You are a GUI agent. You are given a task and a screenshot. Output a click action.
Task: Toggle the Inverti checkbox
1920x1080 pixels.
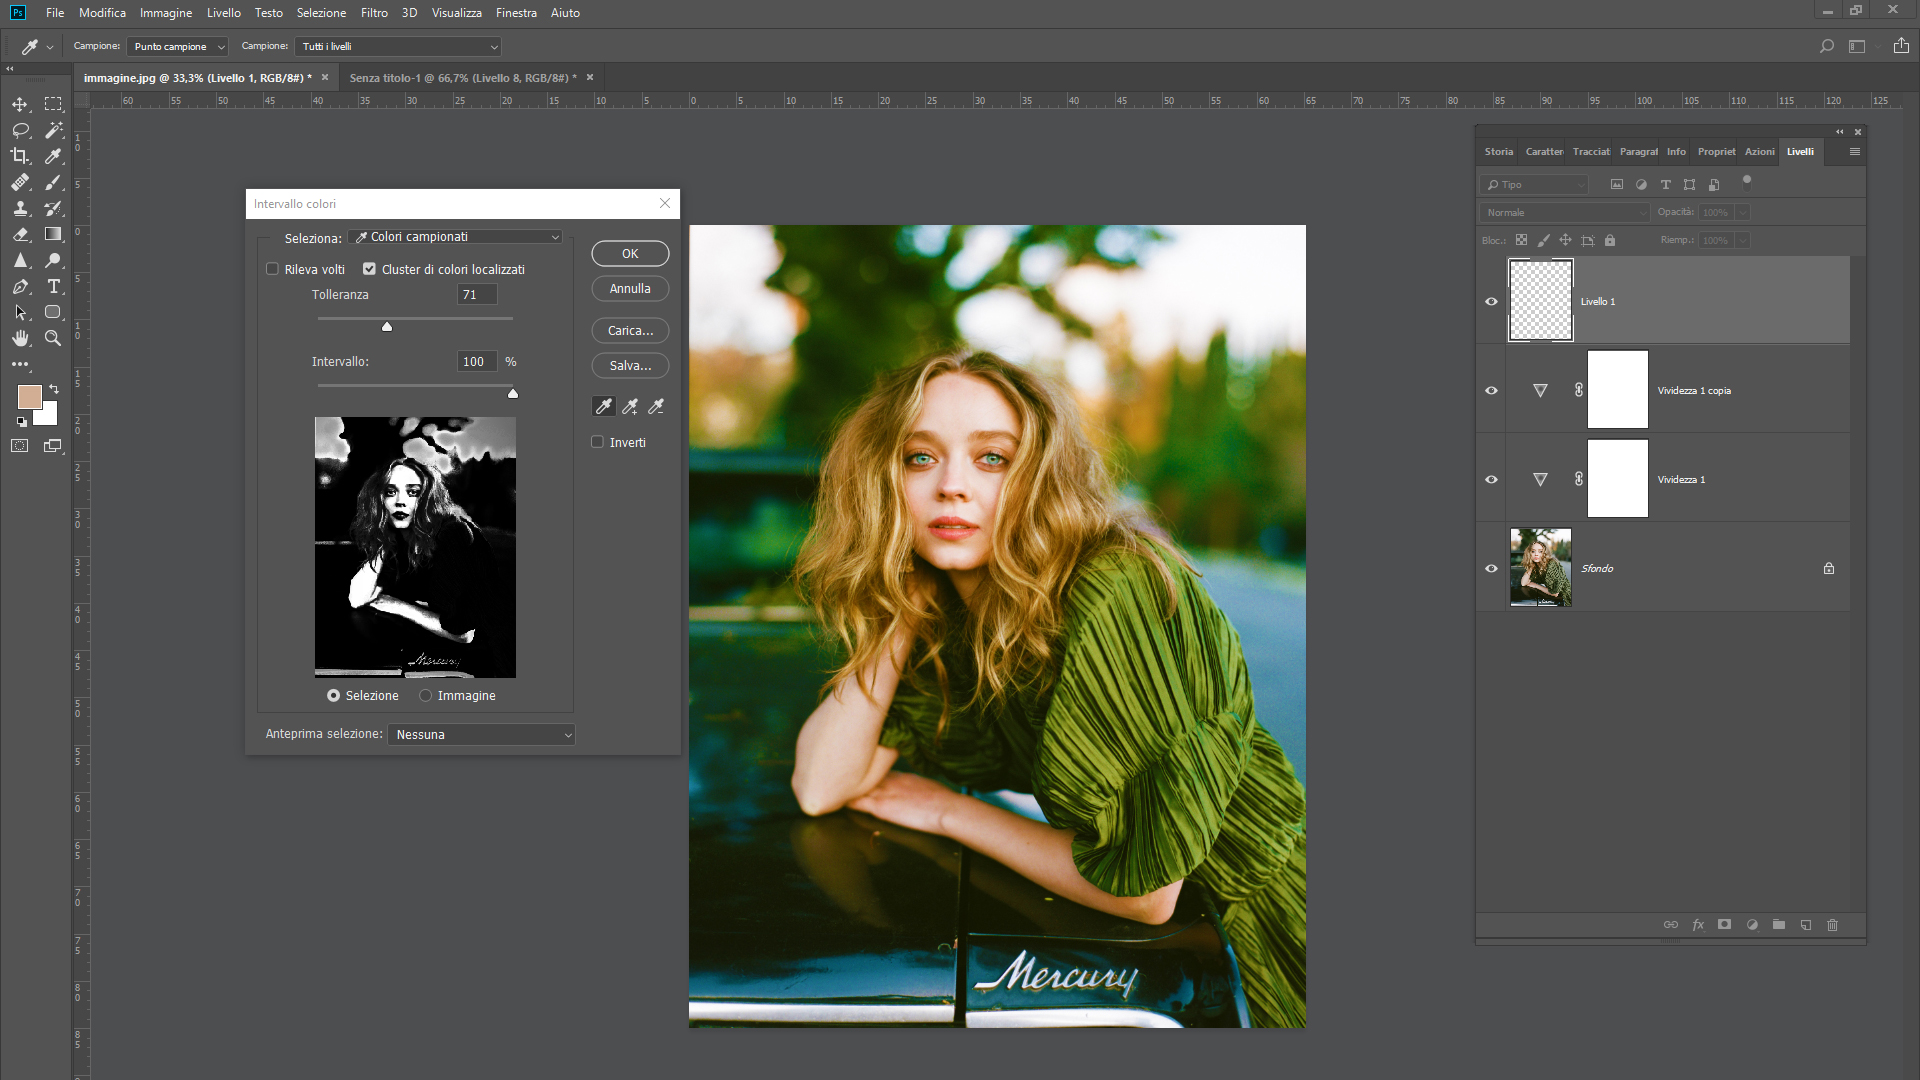(x=598, y=442)
